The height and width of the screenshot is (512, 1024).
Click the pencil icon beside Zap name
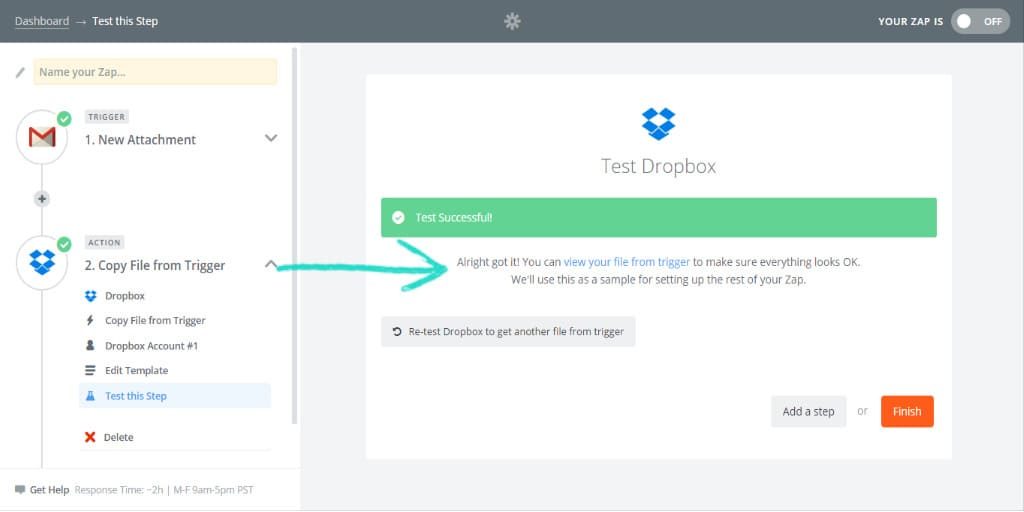click(20, 72)
